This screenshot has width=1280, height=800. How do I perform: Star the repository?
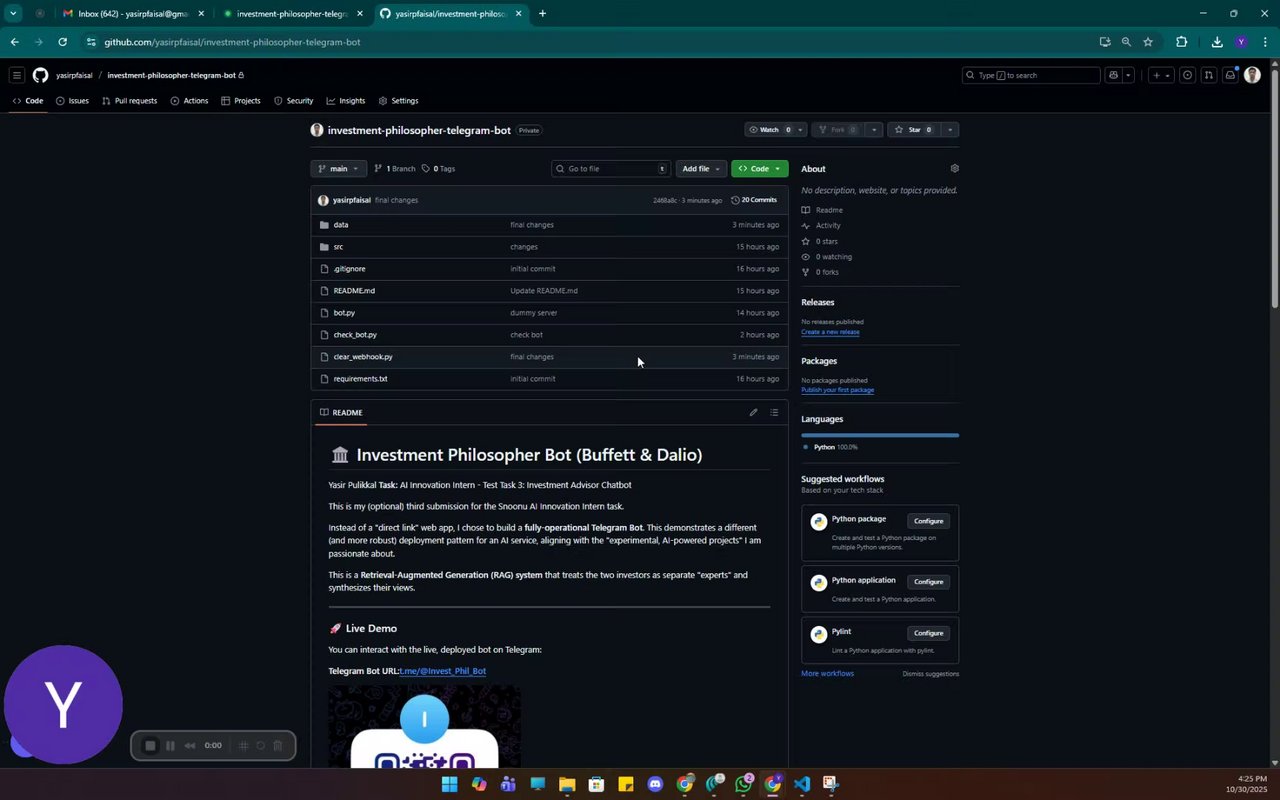click(913, 130)
